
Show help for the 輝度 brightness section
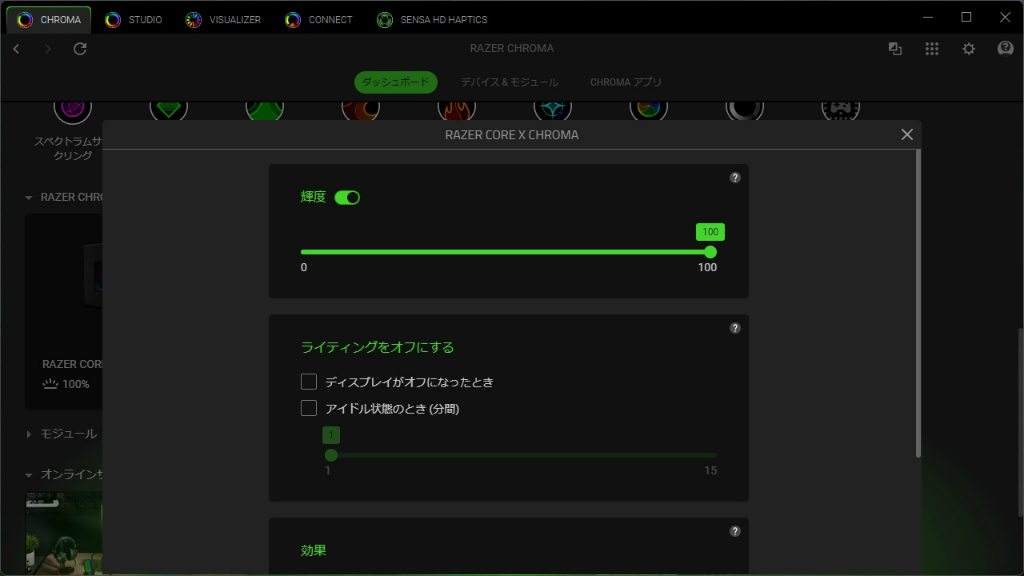(735, 178)
